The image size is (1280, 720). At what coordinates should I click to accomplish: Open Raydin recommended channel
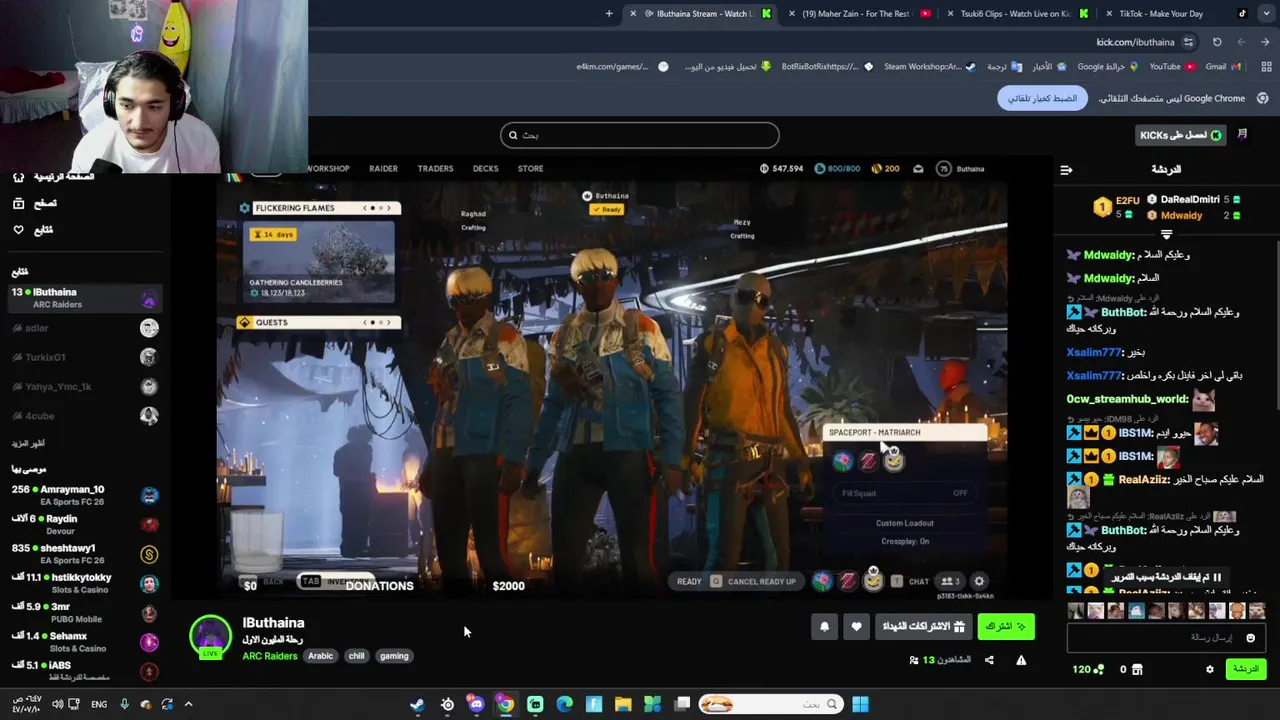coord(84,524)
